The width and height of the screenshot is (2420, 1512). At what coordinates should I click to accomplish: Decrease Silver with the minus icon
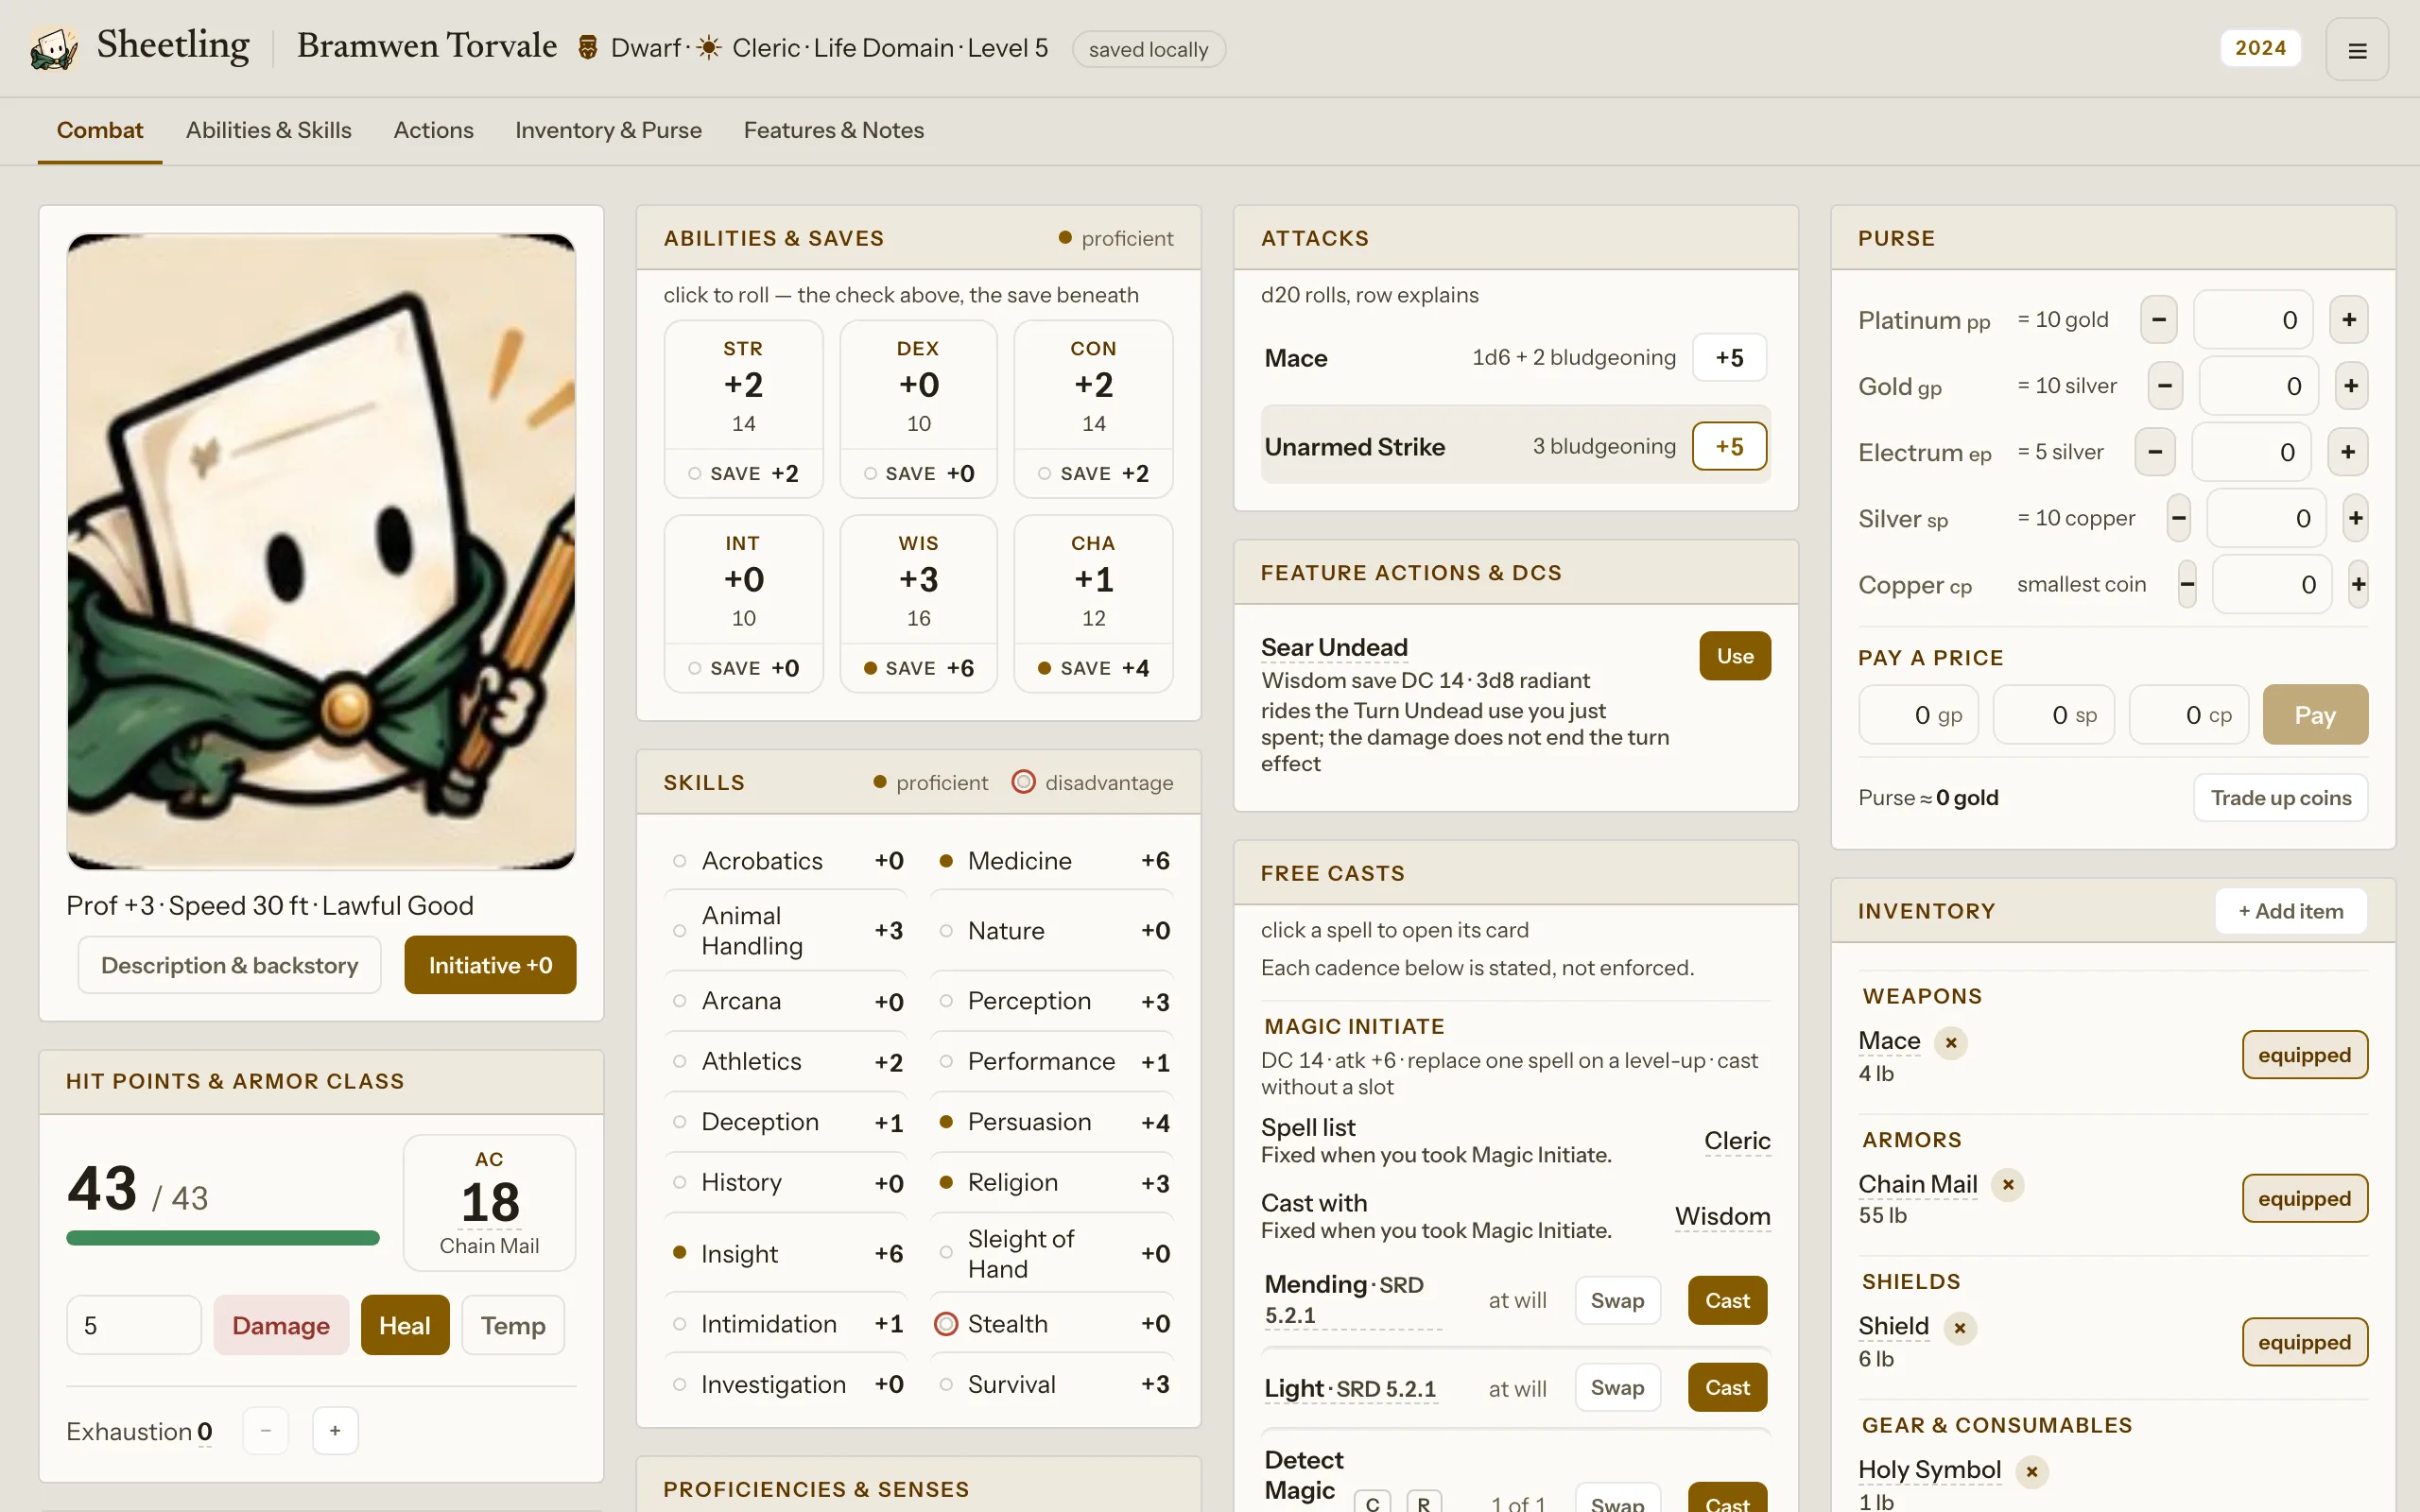click(x=2179, y=518)
